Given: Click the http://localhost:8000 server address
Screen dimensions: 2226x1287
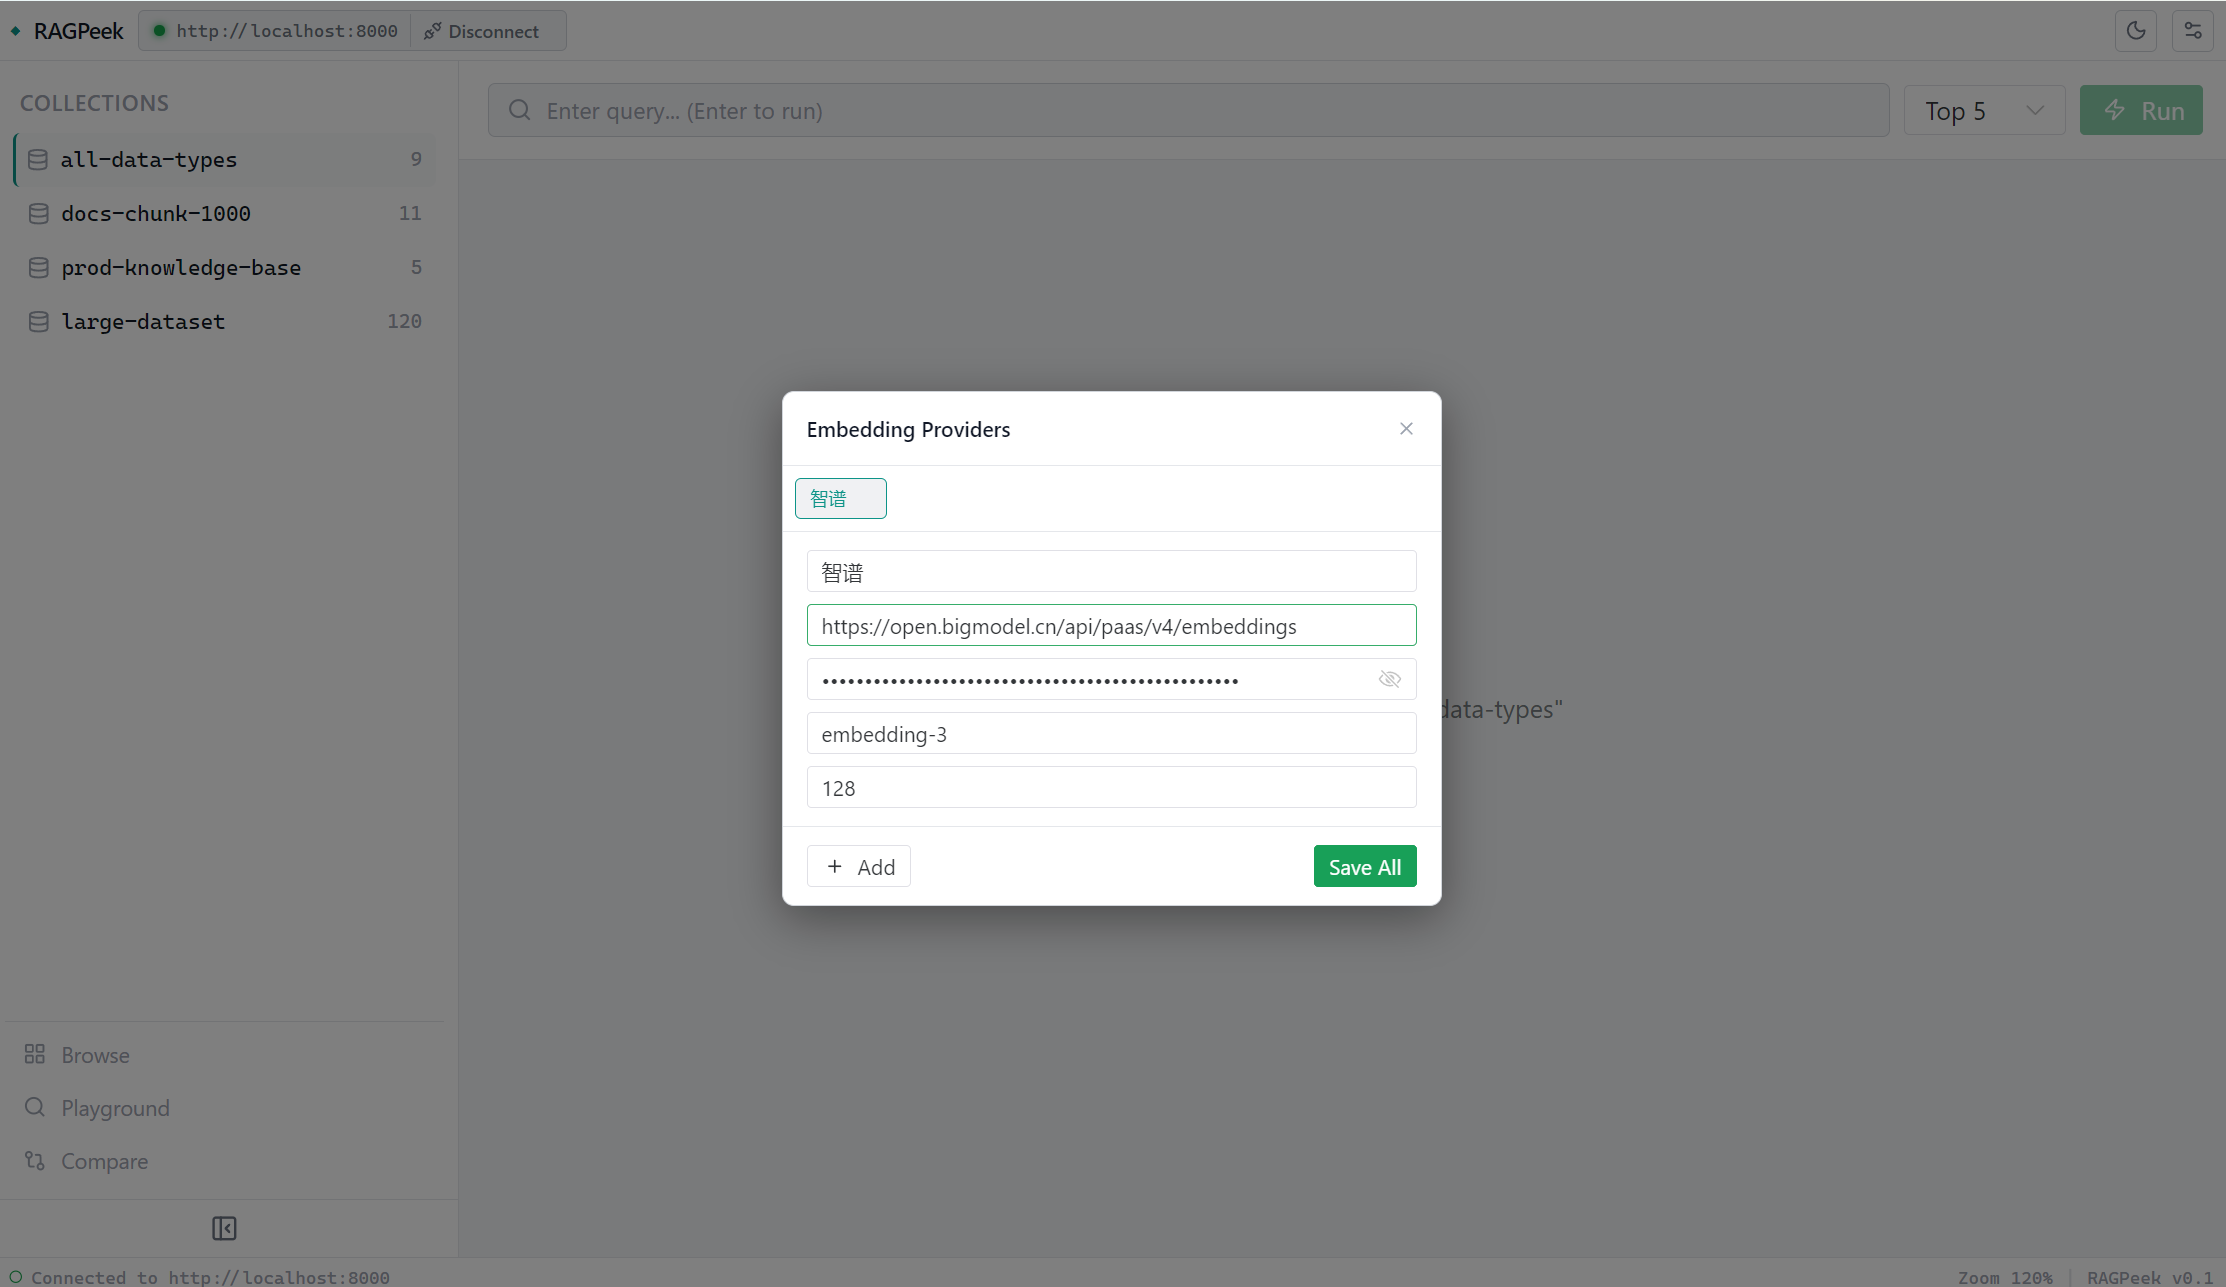Looking at the screenshot, I should click(x=287, y=31).
